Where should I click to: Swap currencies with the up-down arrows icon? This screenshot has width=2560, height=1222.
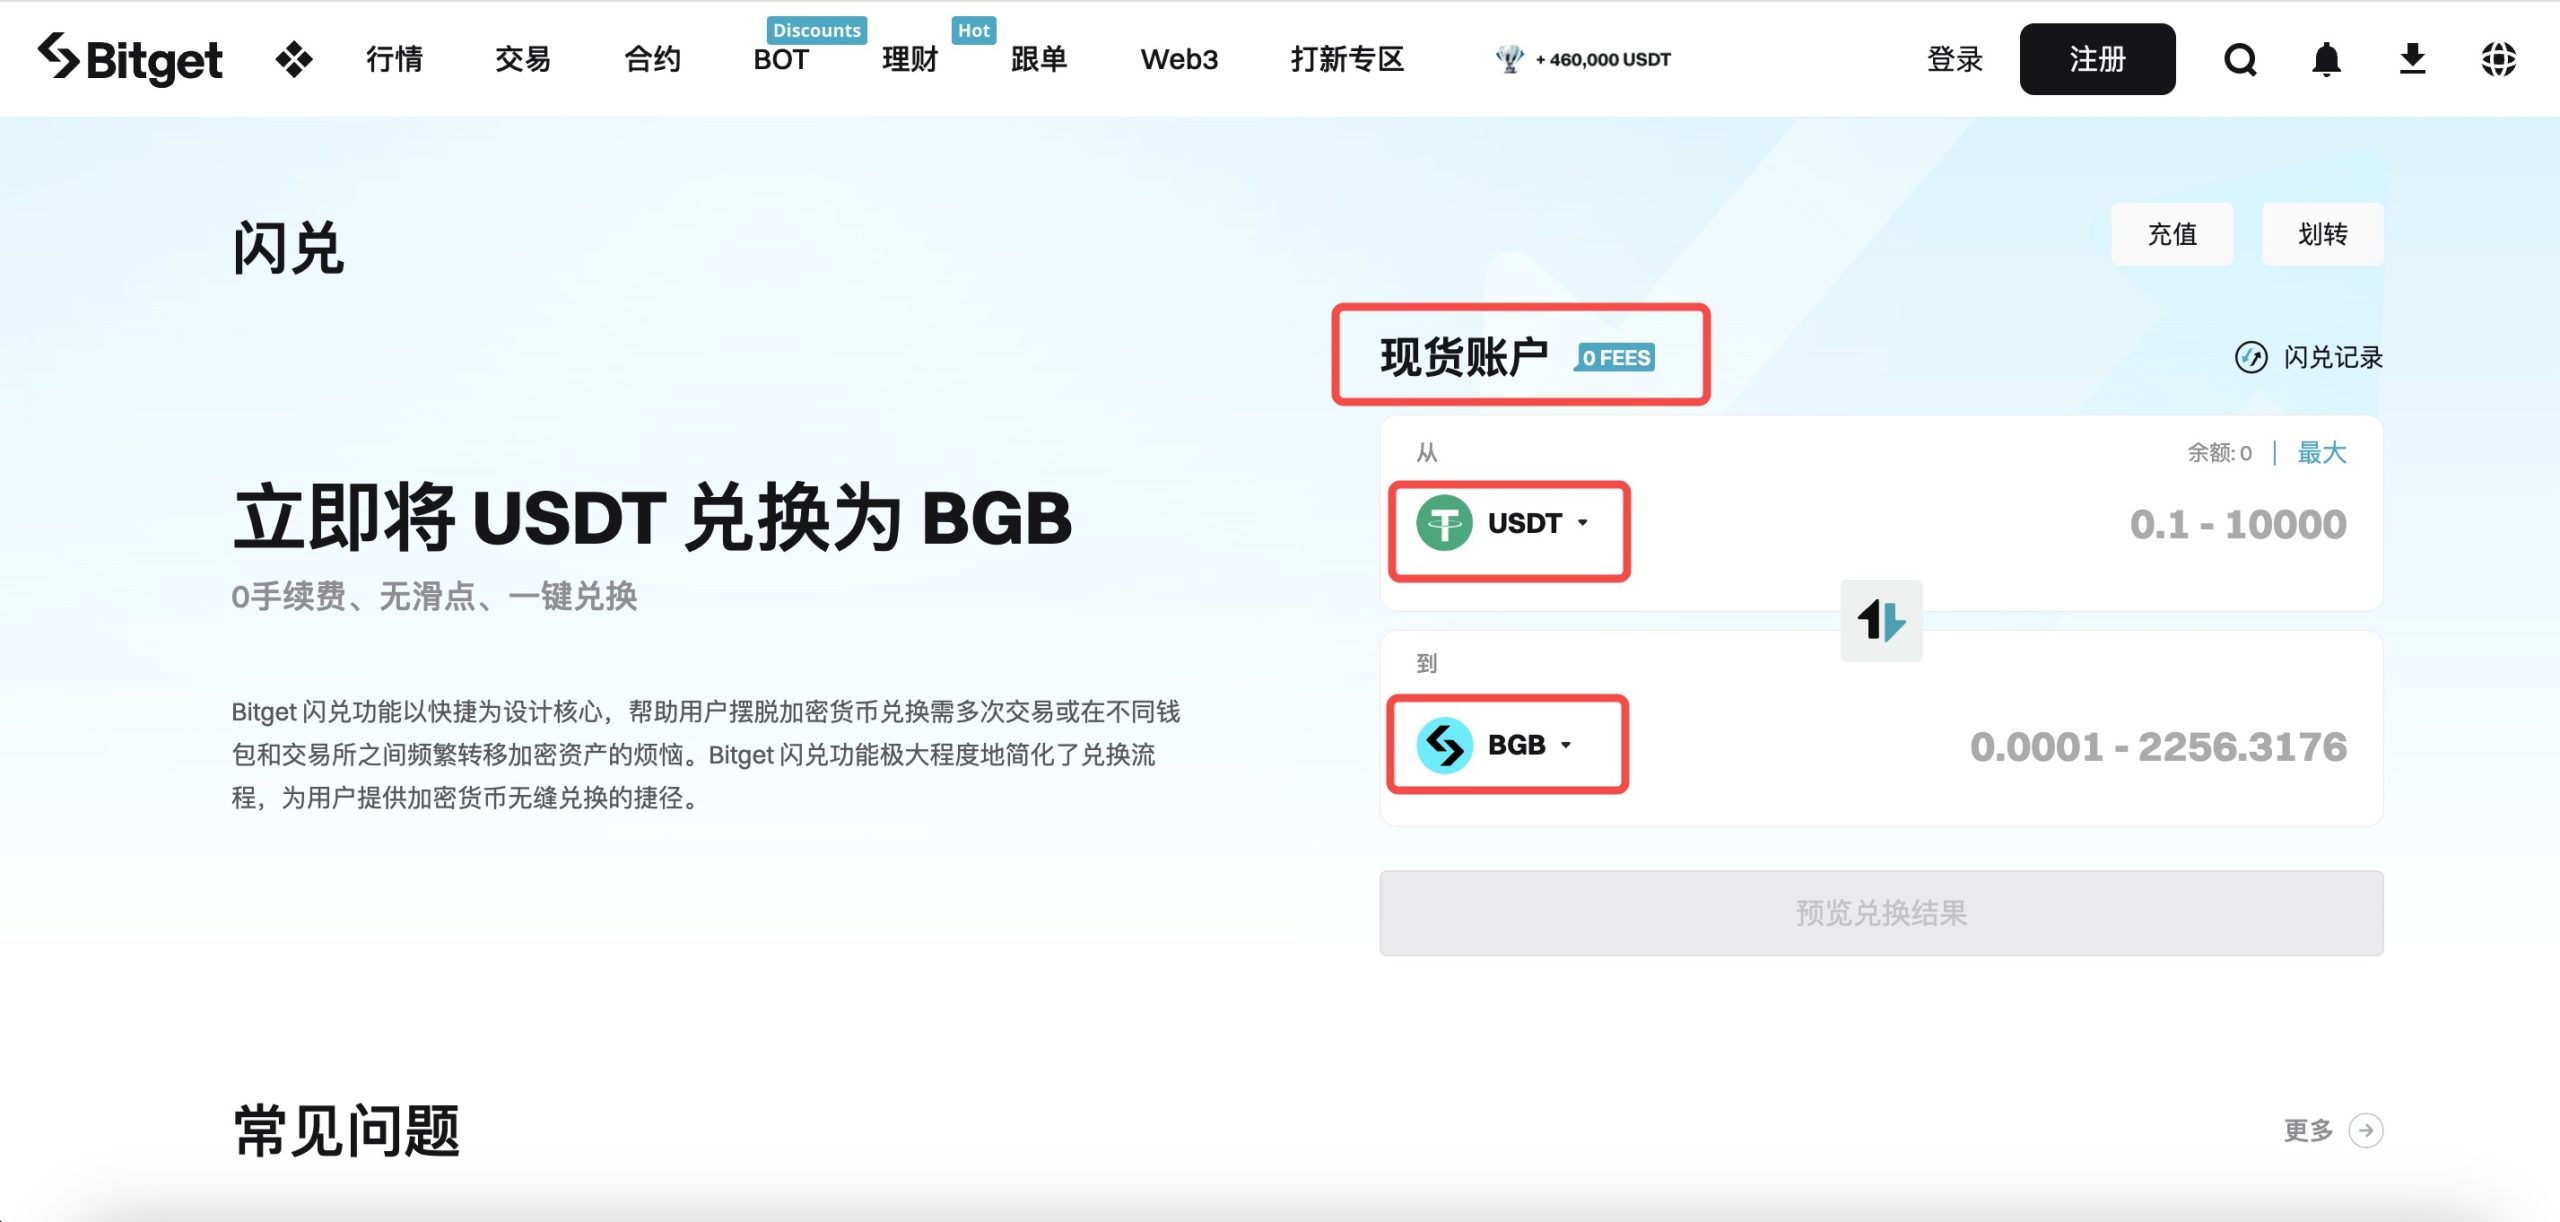(x=1881, y=620)
